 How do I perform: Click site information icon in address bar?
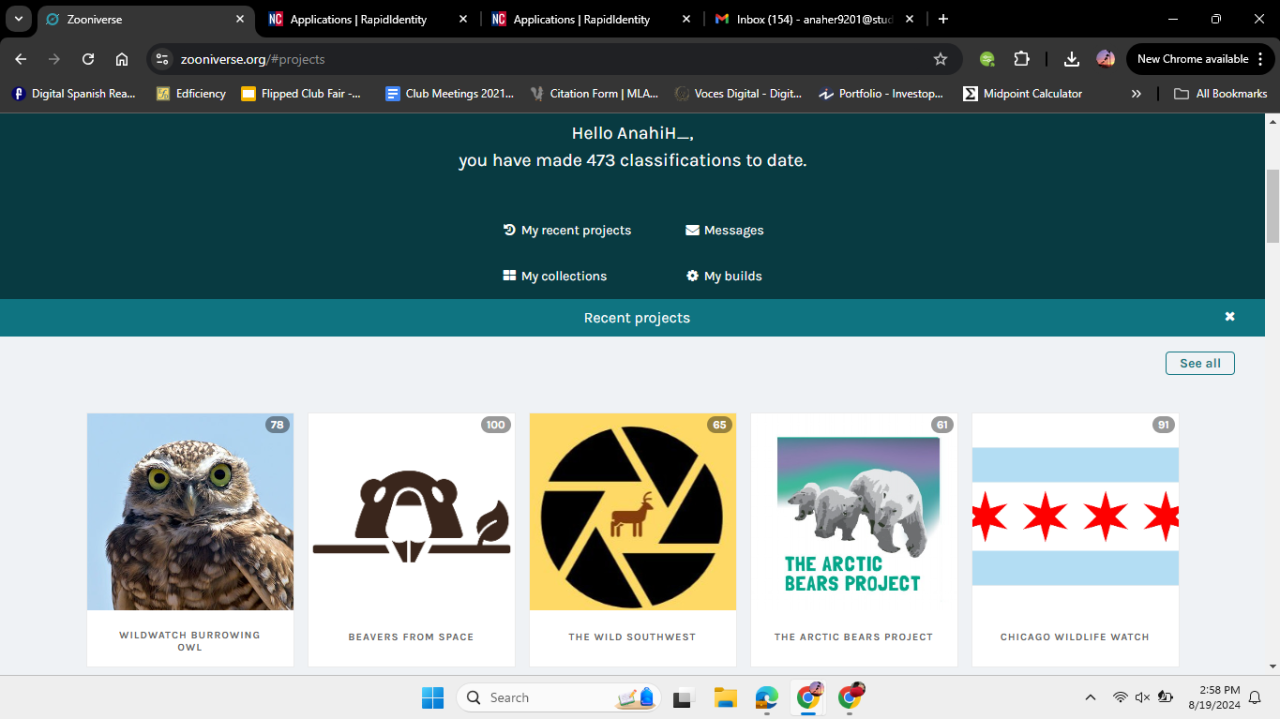point(163,59)
